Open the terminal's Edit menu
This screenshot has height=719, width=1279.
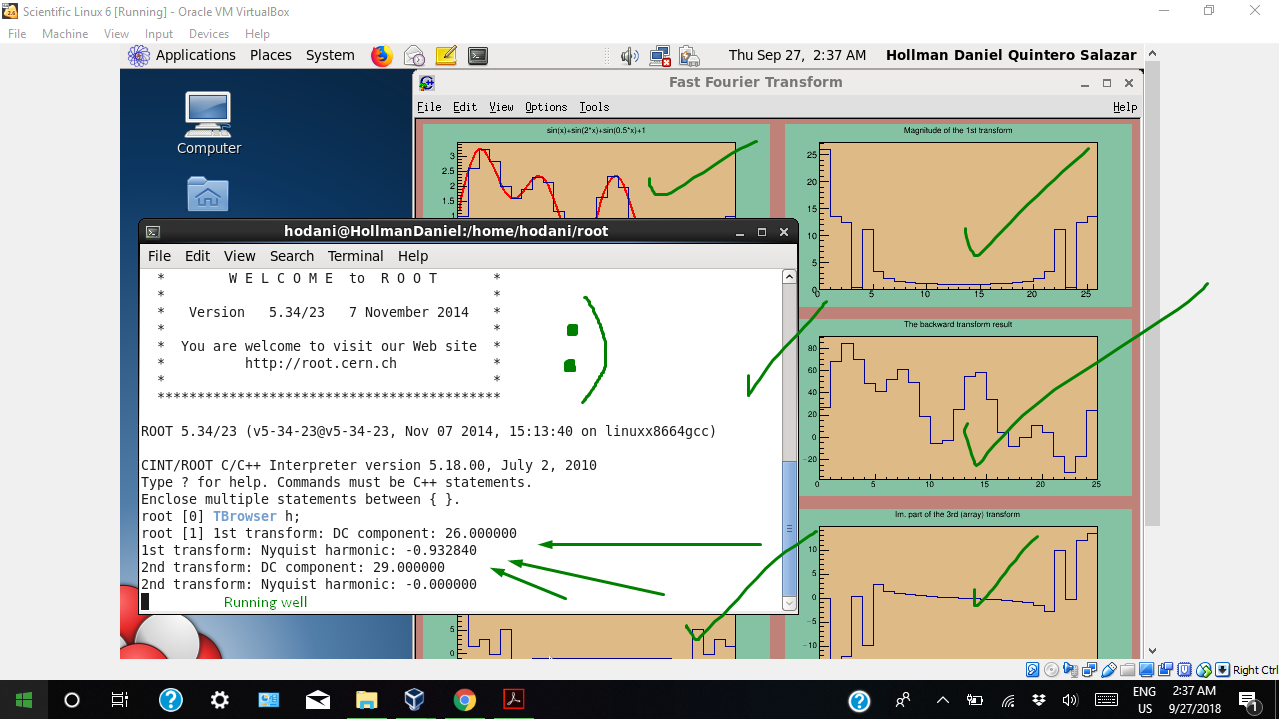click(x=198, y=256)
